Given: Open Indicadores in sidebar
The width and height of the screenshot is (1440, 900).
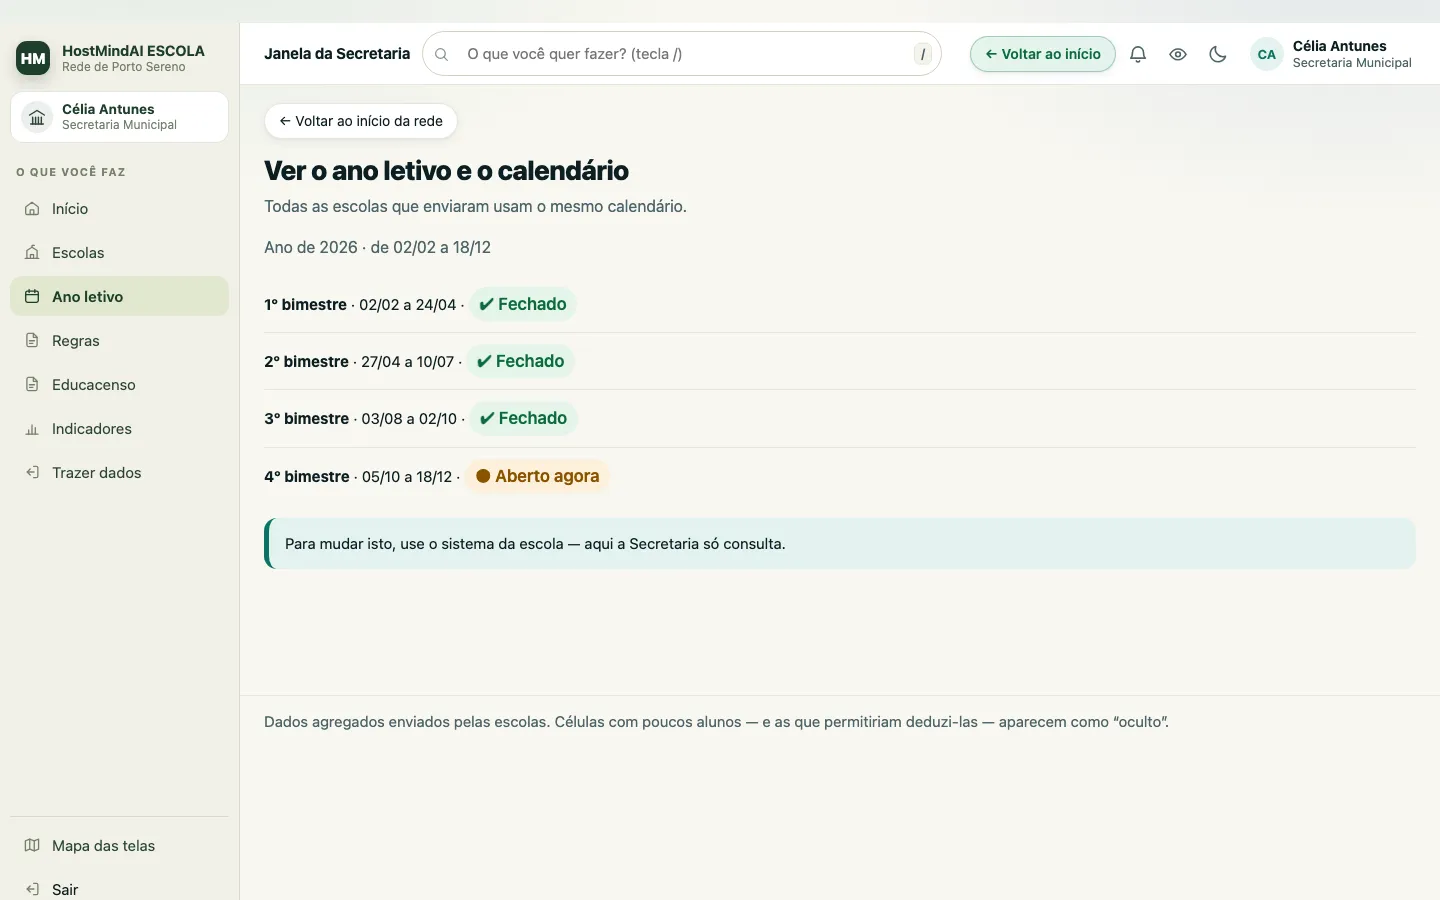Looking at the screenshot, I should point(119,429).
